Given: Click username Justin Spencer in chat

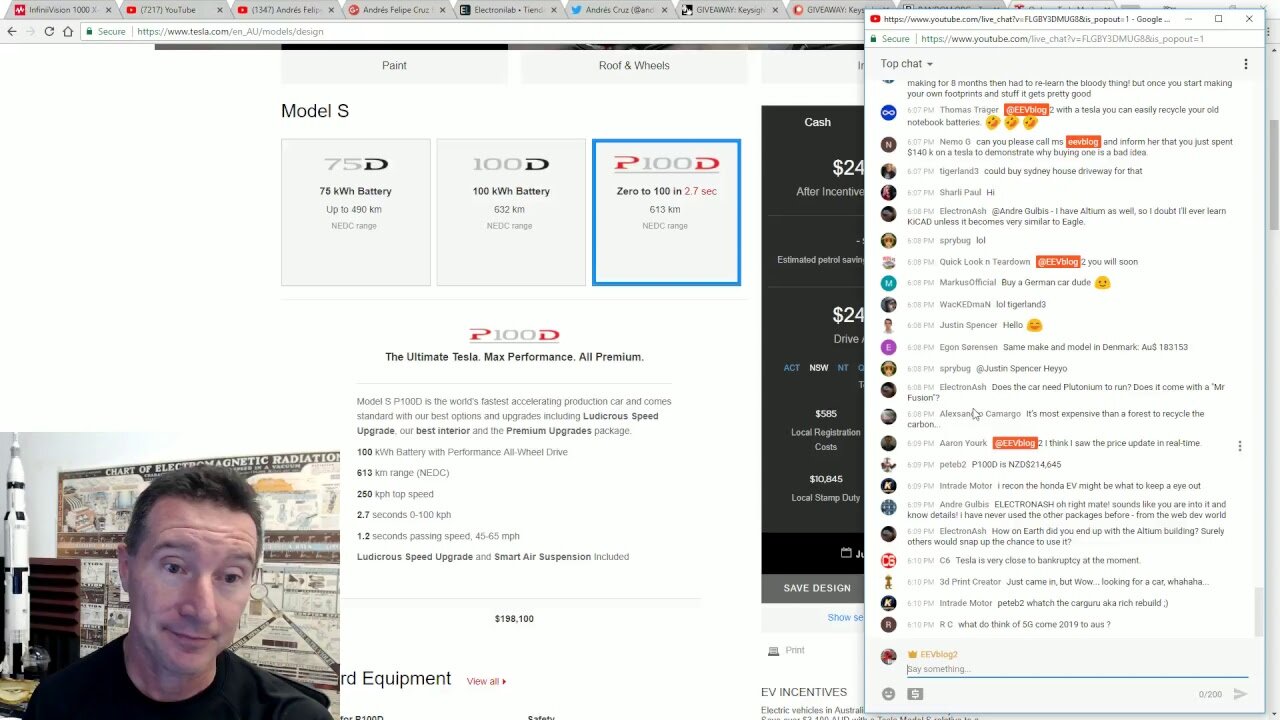Looking at the screenshot, I should [968, 325].
